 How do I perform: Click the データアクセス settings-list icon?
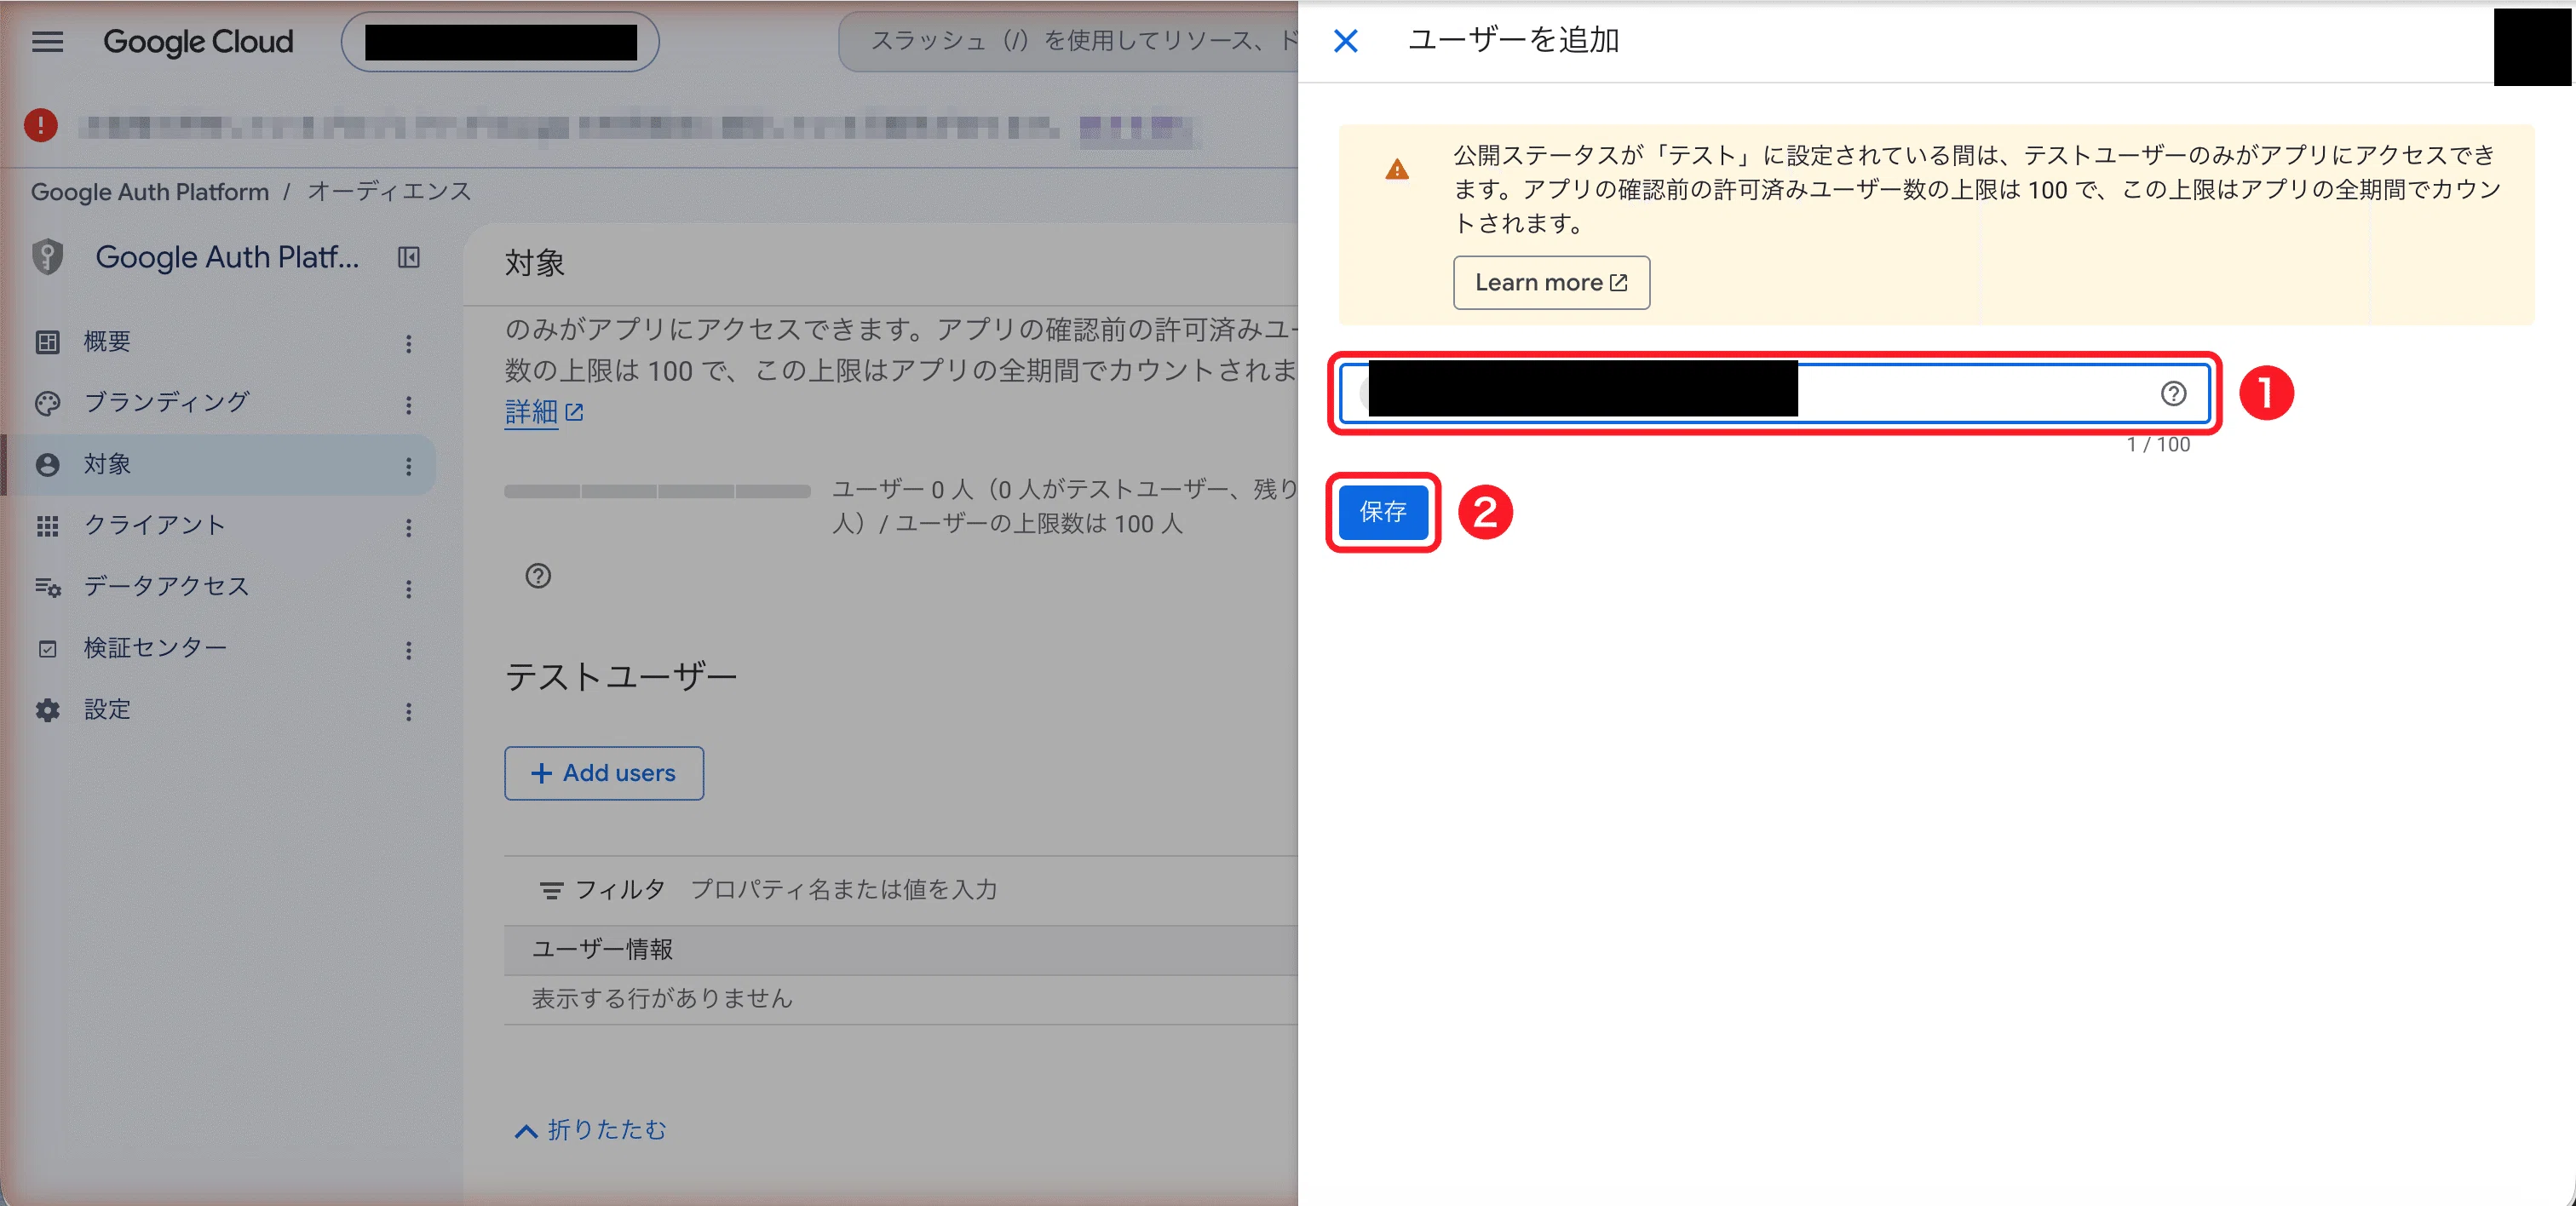coord(47,587)
